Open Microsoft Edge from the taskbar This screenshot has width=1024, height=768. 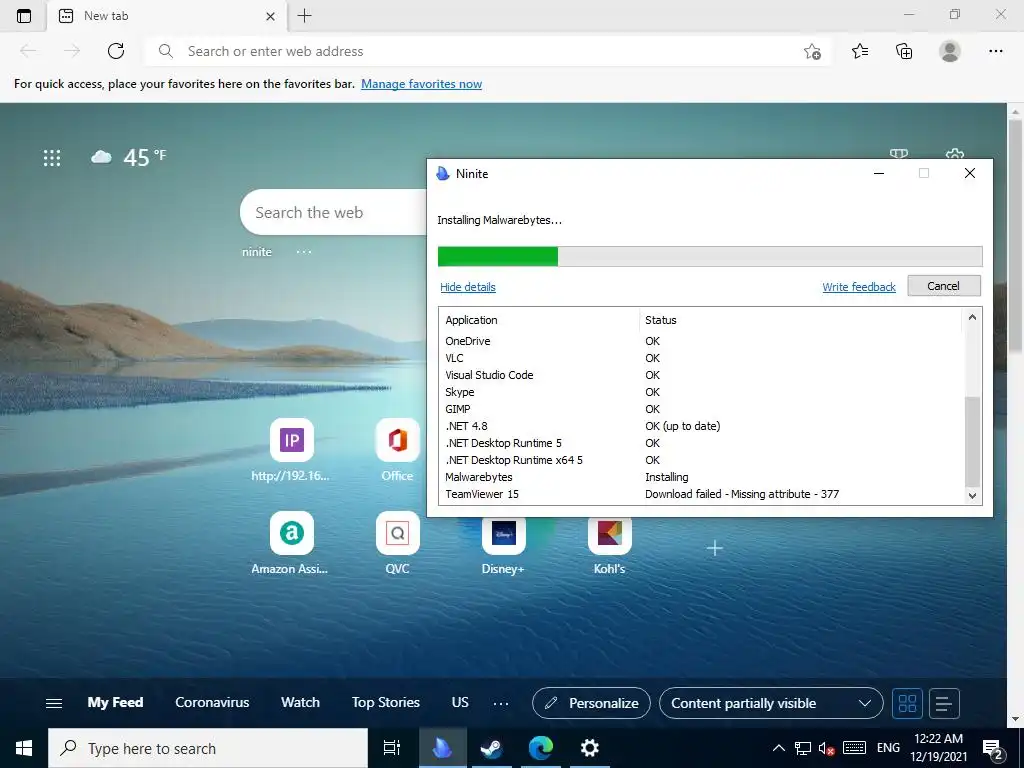point(541,748)
